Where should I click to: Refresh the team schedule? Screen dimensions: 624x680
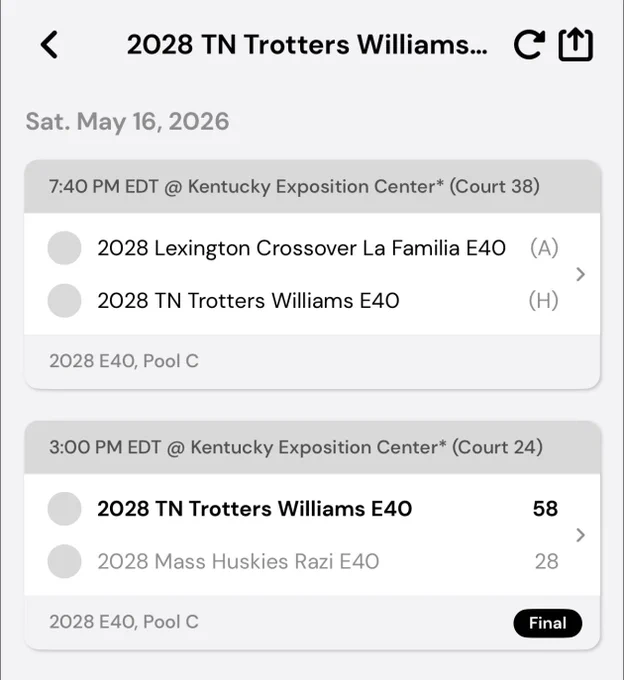click(529, 45)
